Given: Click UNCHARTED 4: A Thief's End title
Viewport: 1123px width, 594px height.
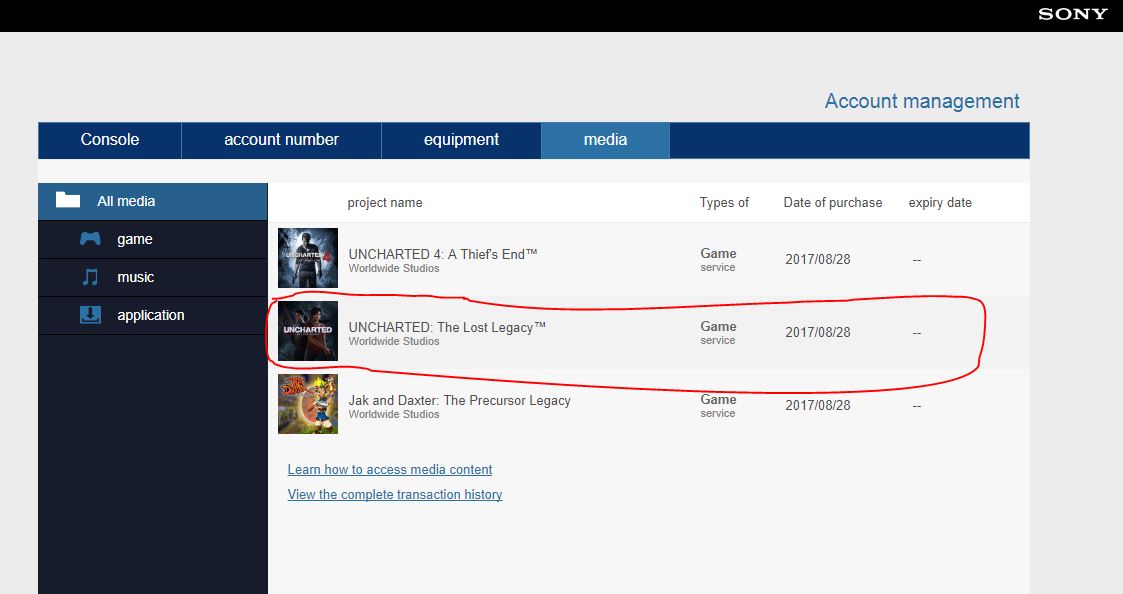Looking at the screenshot, I should pyautogui.click(x=443, y=254).
